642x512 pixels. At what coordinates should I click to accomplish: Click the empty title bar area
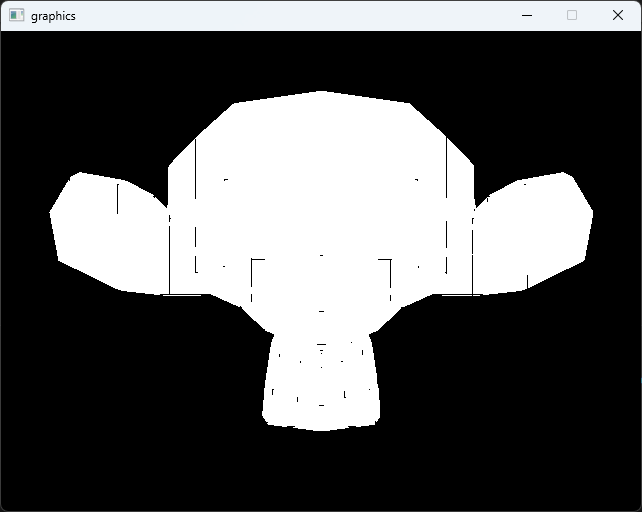click(300, 16)
